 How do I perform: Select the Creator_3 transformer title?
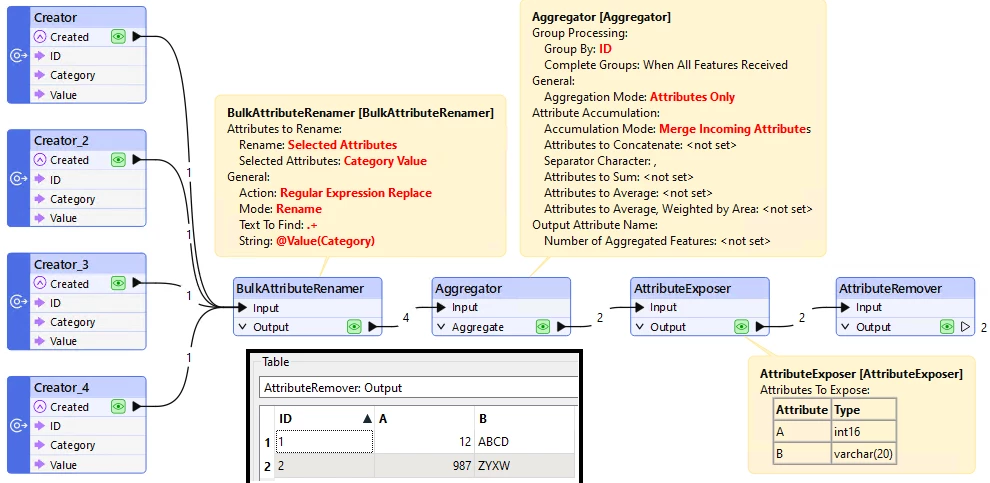tap(61, 264)
